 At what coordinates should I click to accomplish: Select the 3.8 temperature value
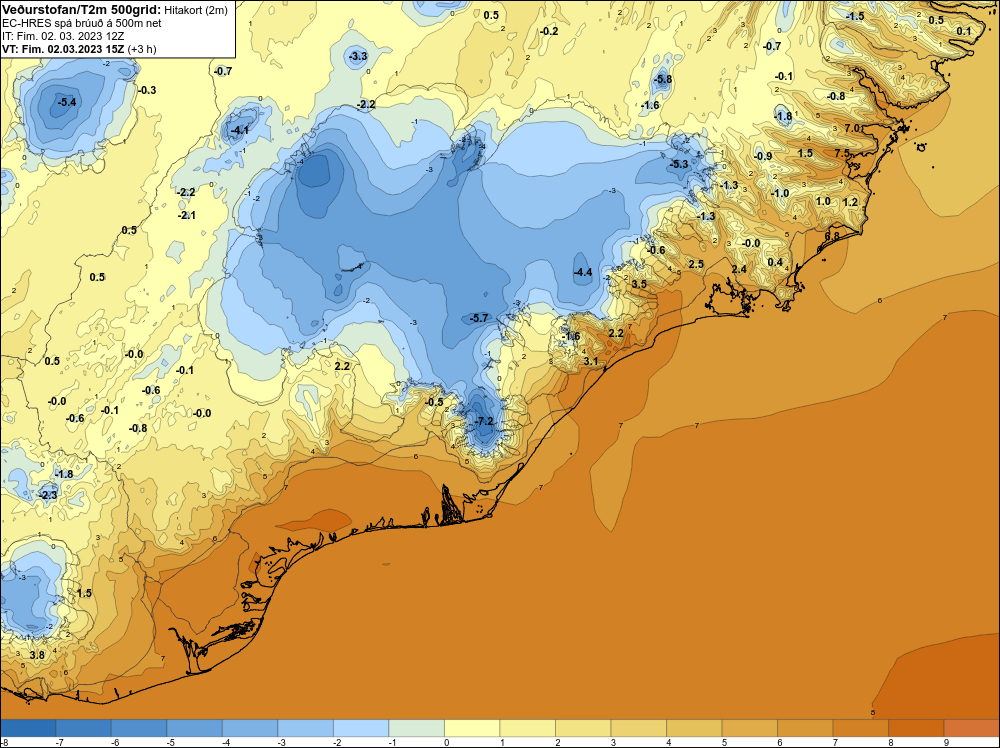pyautogui.click(x=37, y=655)
